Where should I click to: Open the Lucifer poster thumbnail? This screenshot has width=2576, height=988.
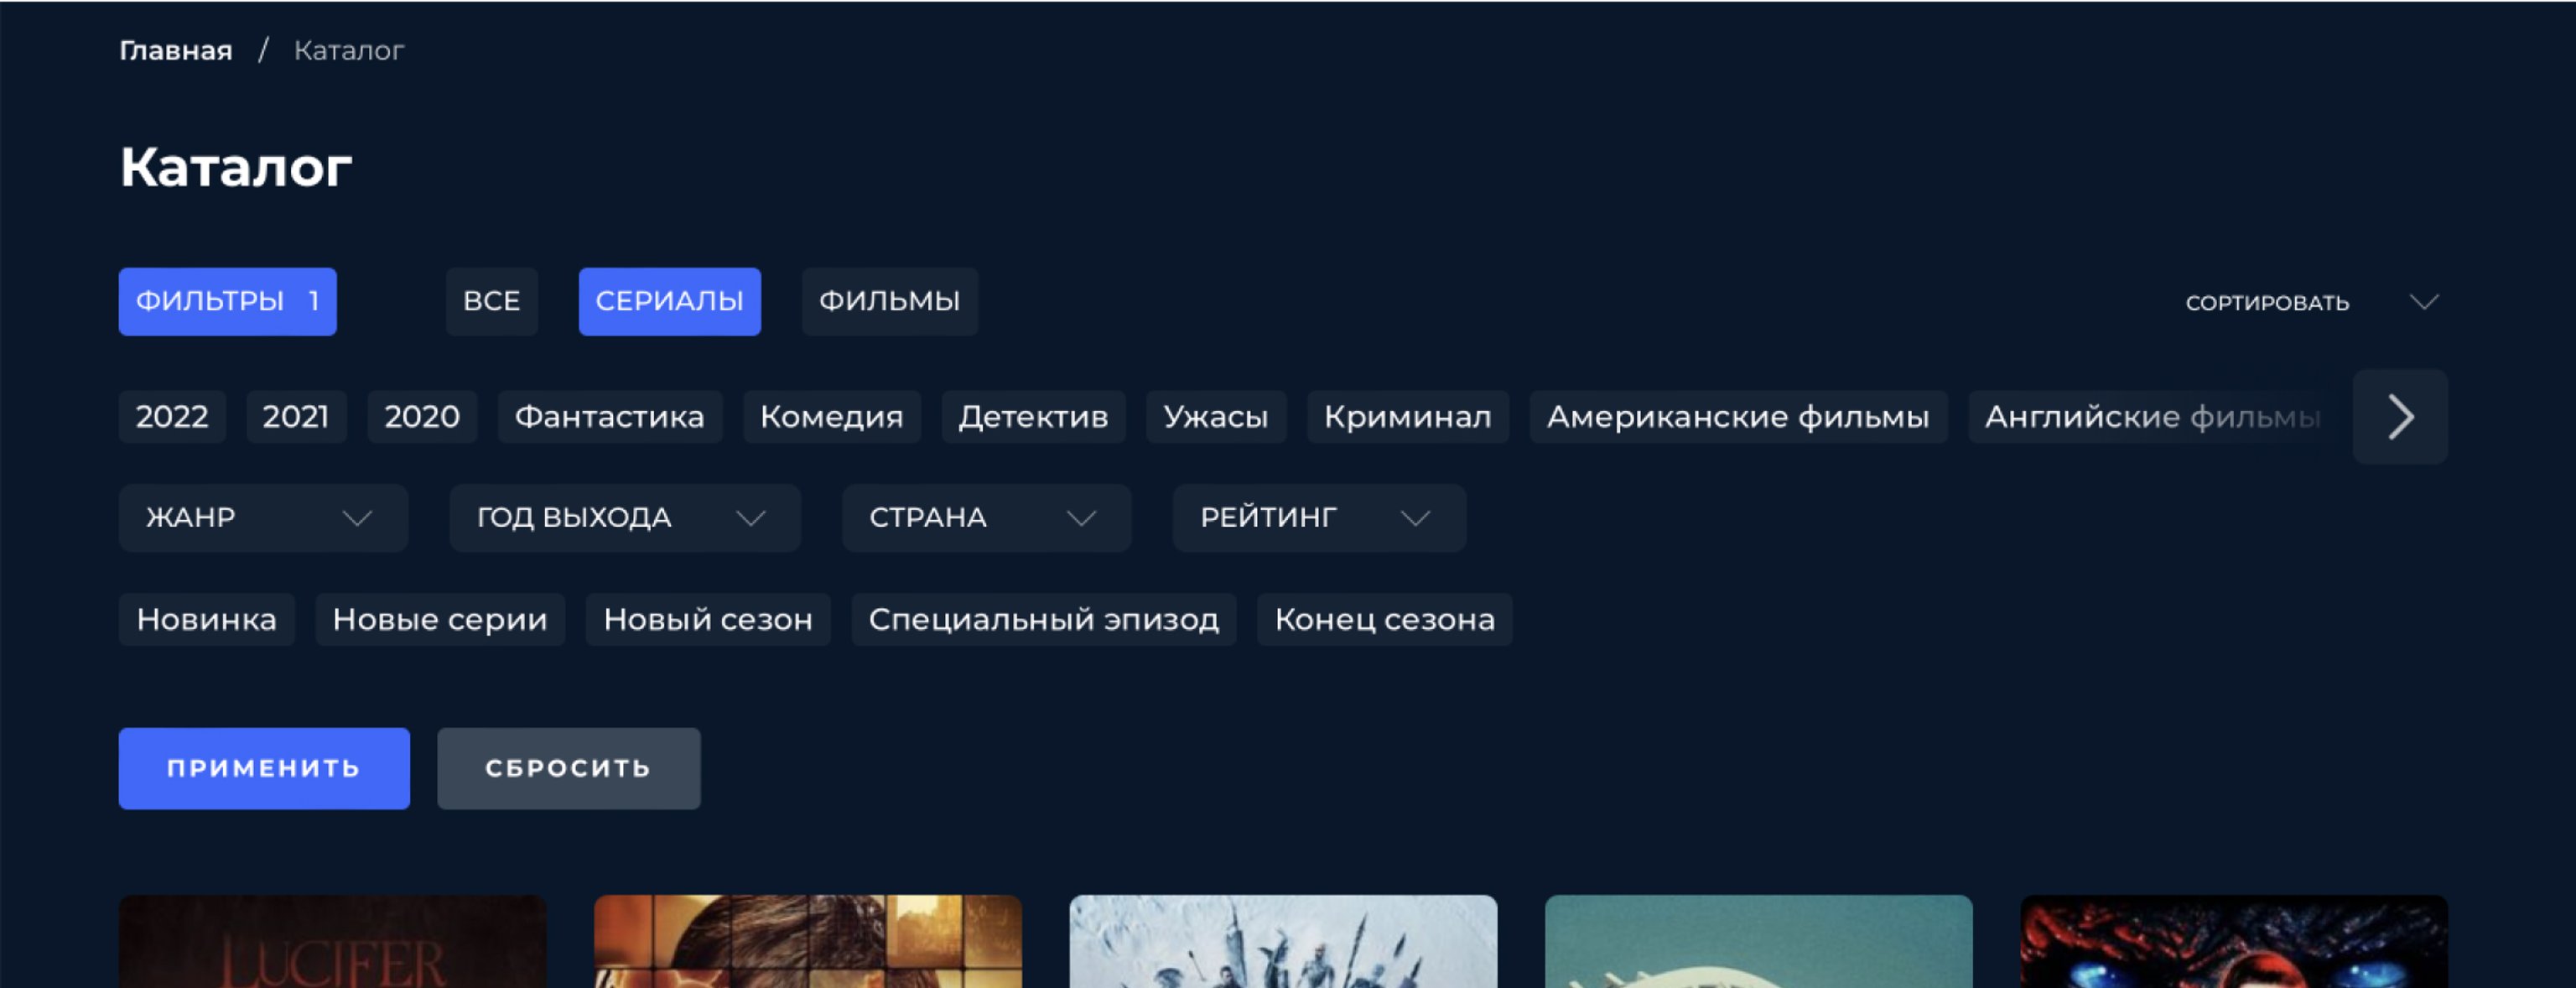(x=332, y=942)
